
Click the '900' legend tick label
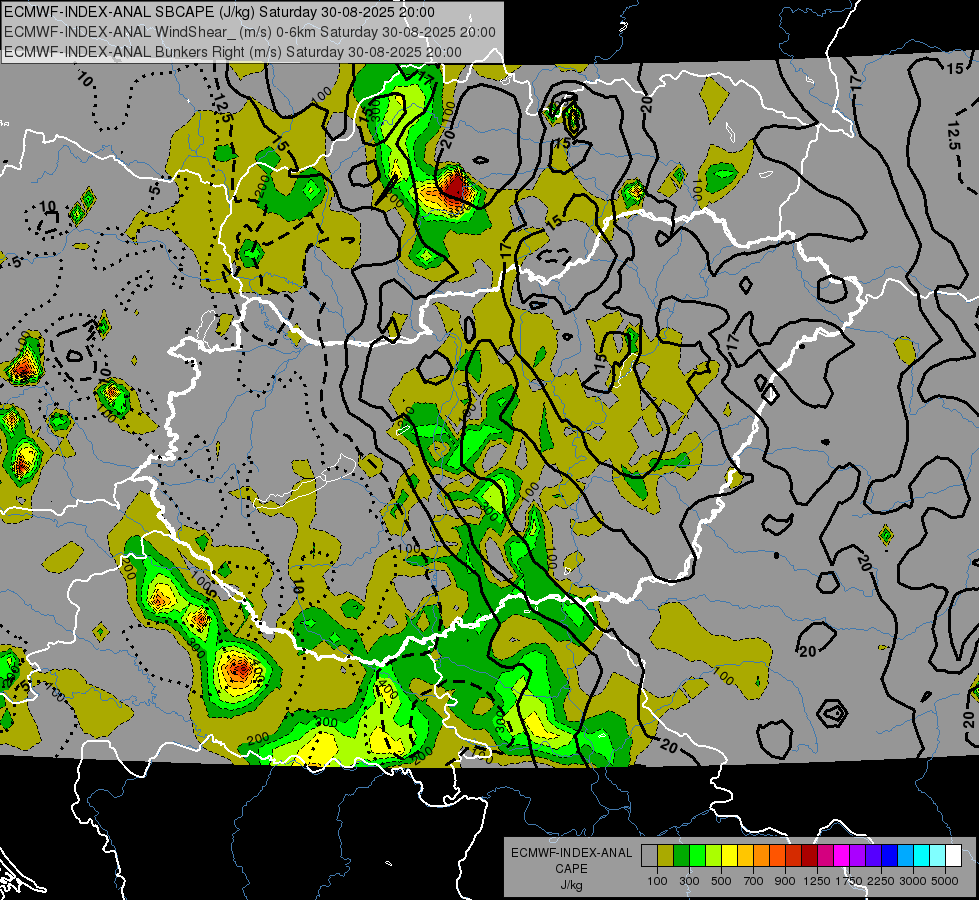[785, 881]
